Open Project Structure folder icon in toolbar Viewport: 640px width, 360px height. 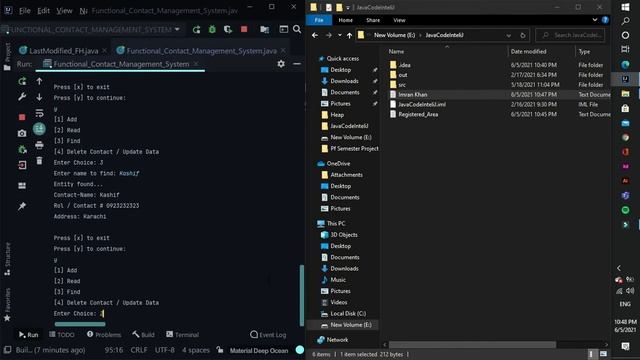[x=264, y=29]
